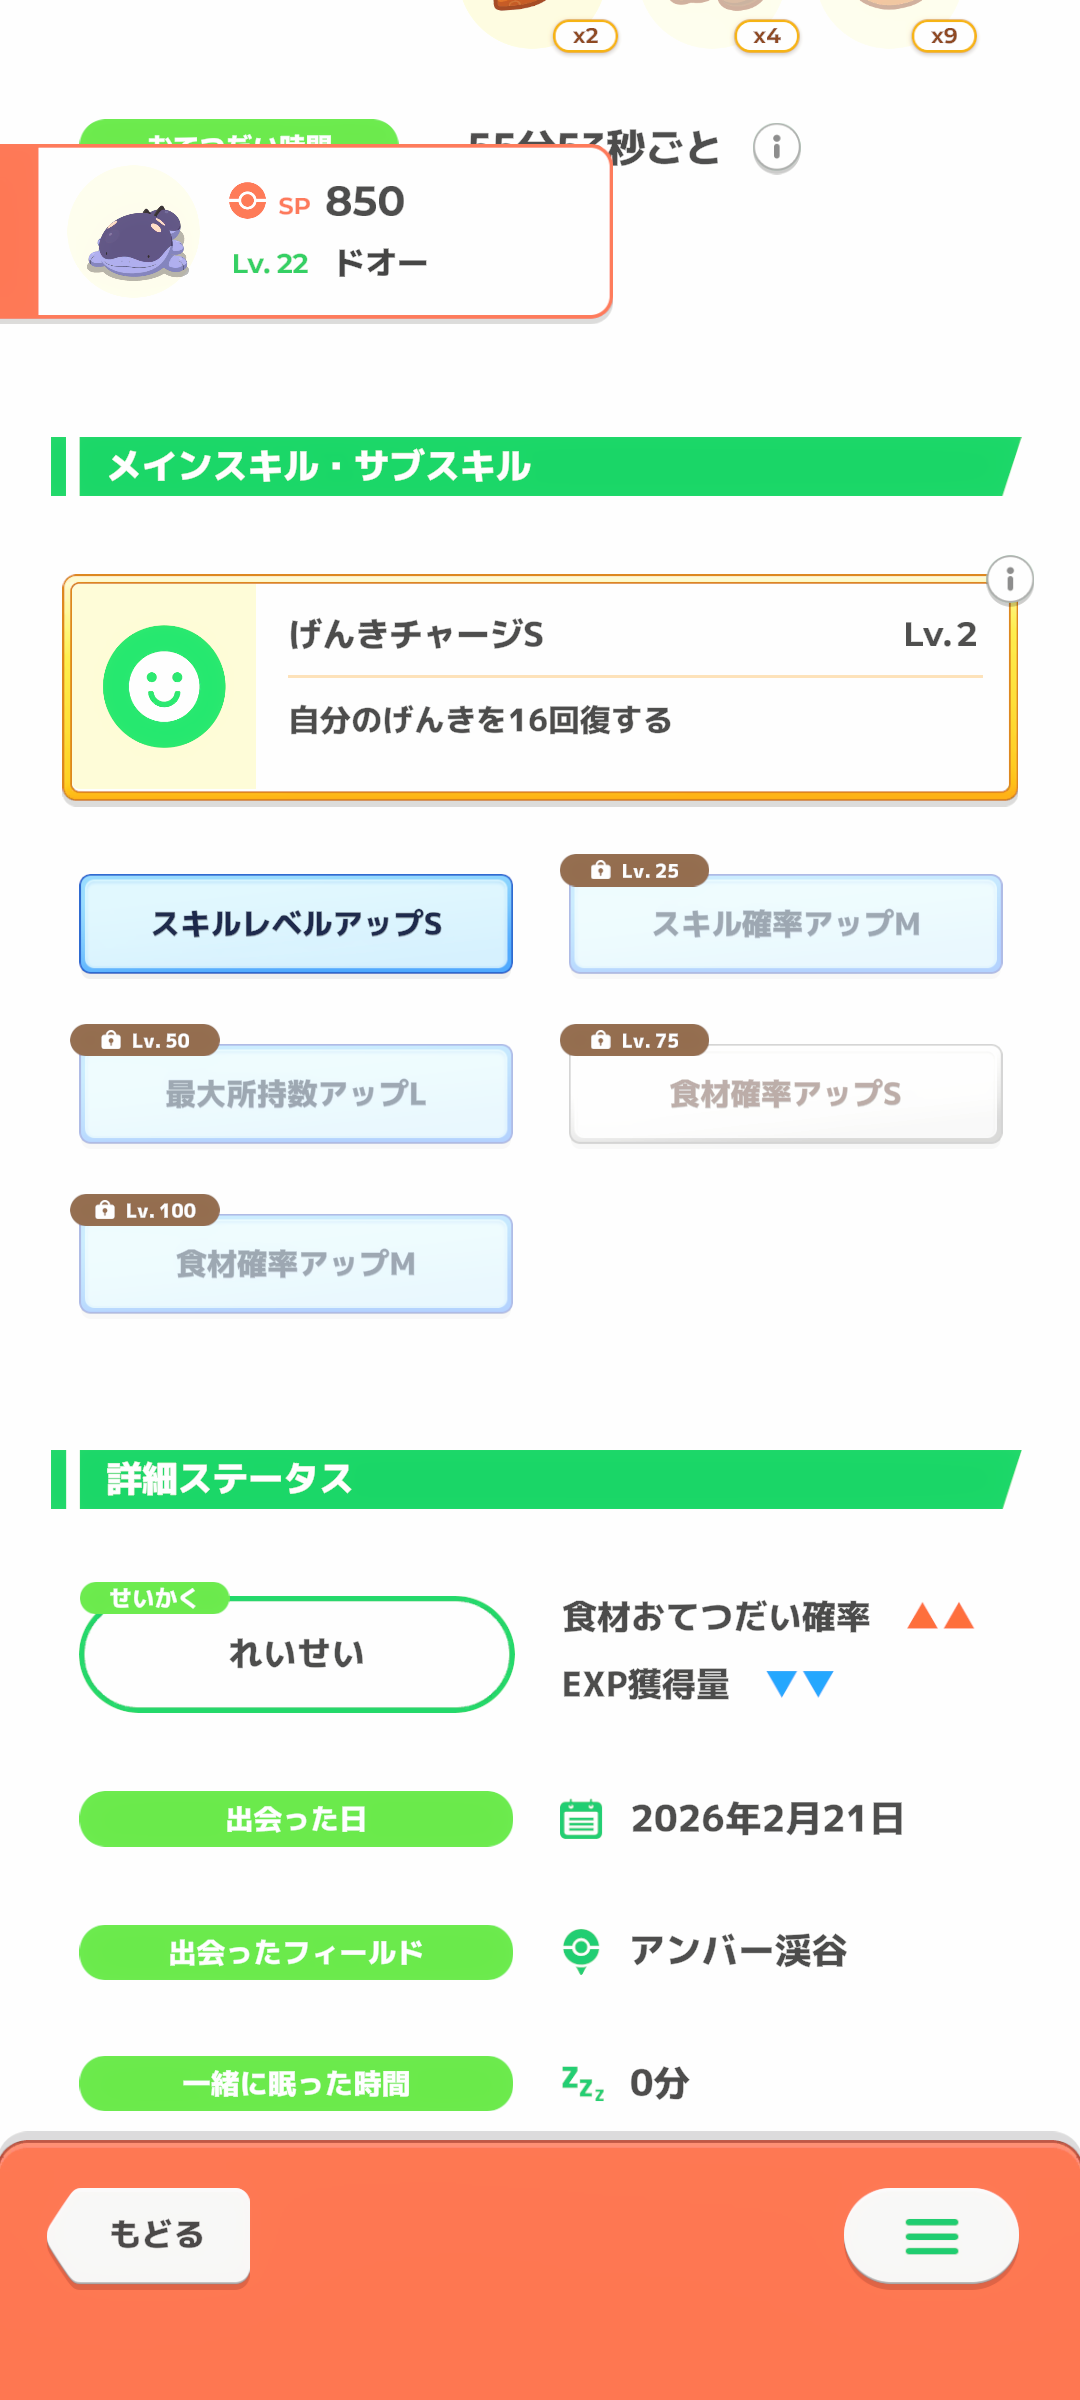Tap the Zzz sleep time icon
This screenshot has height=2400, width=1080.
(583, 2083)
